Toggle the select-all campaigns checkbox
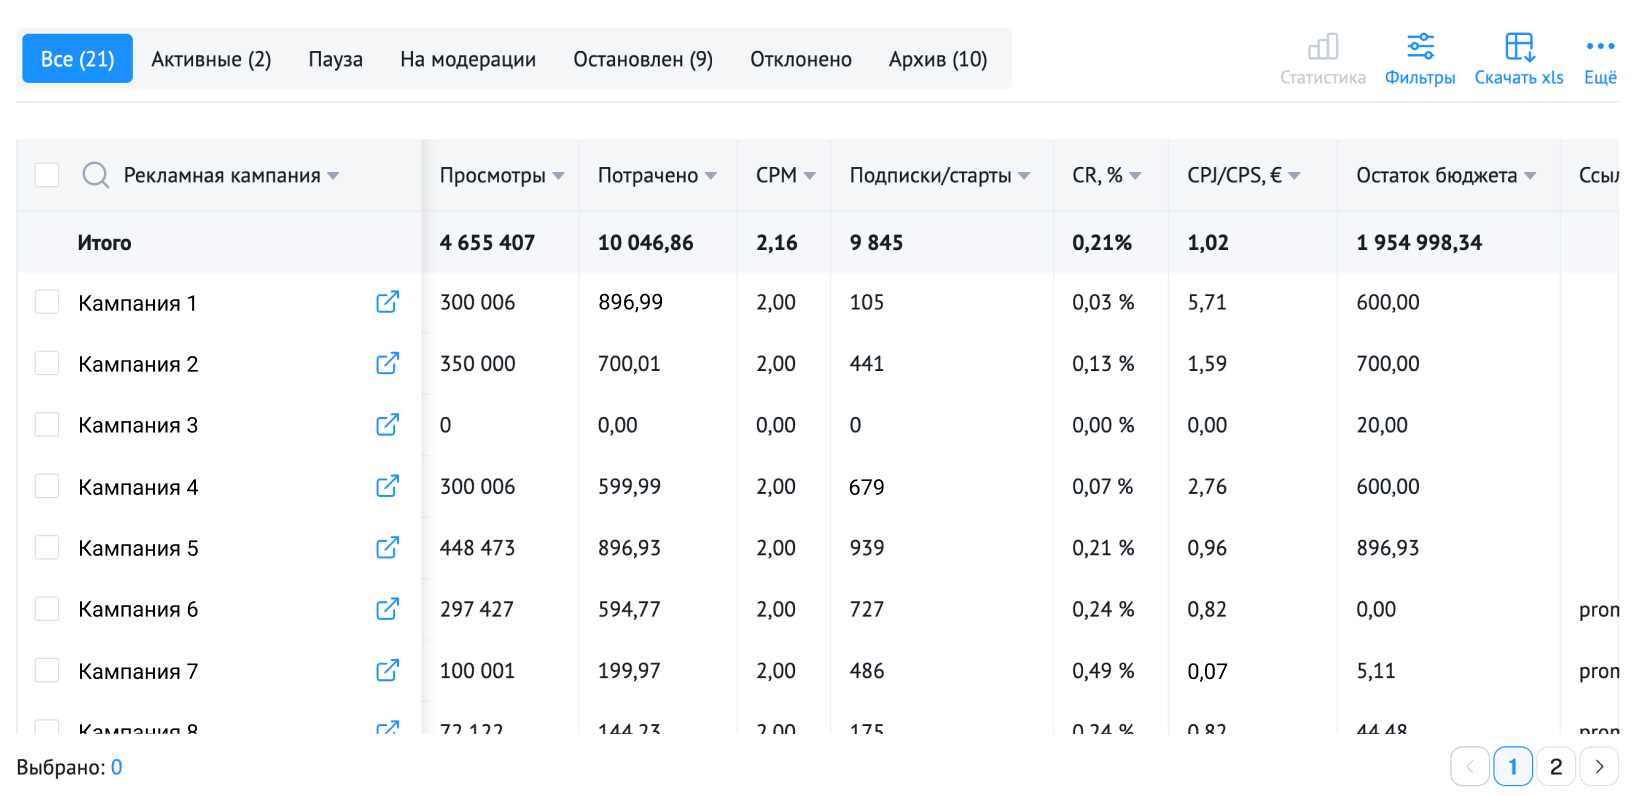The height and width of the screenshot is (796, 1644). tap(47, 176)
